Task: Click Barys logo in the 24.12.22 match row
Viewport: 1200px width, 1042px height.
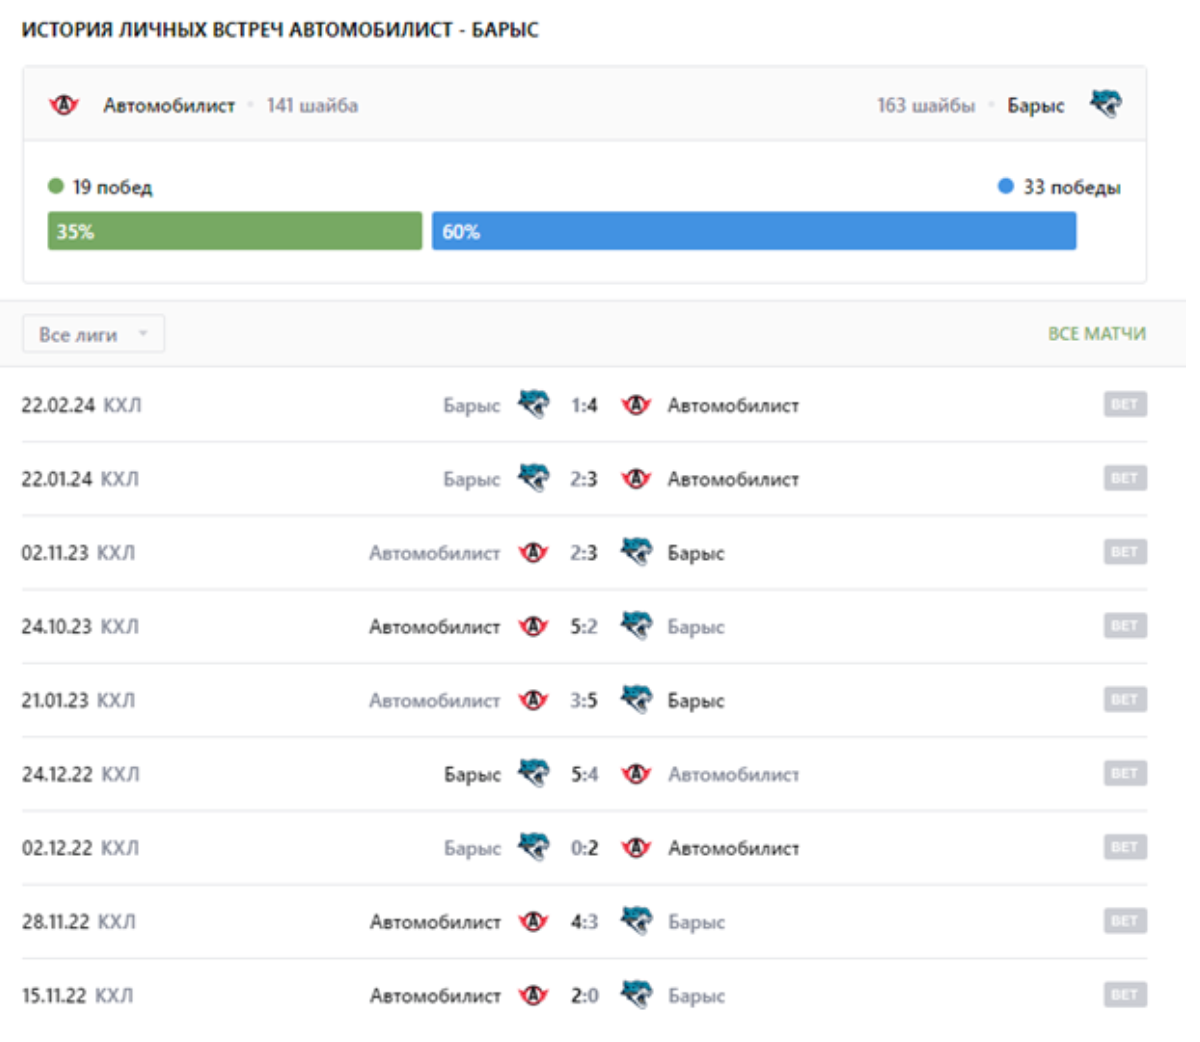Action: (x=534, y=774)
